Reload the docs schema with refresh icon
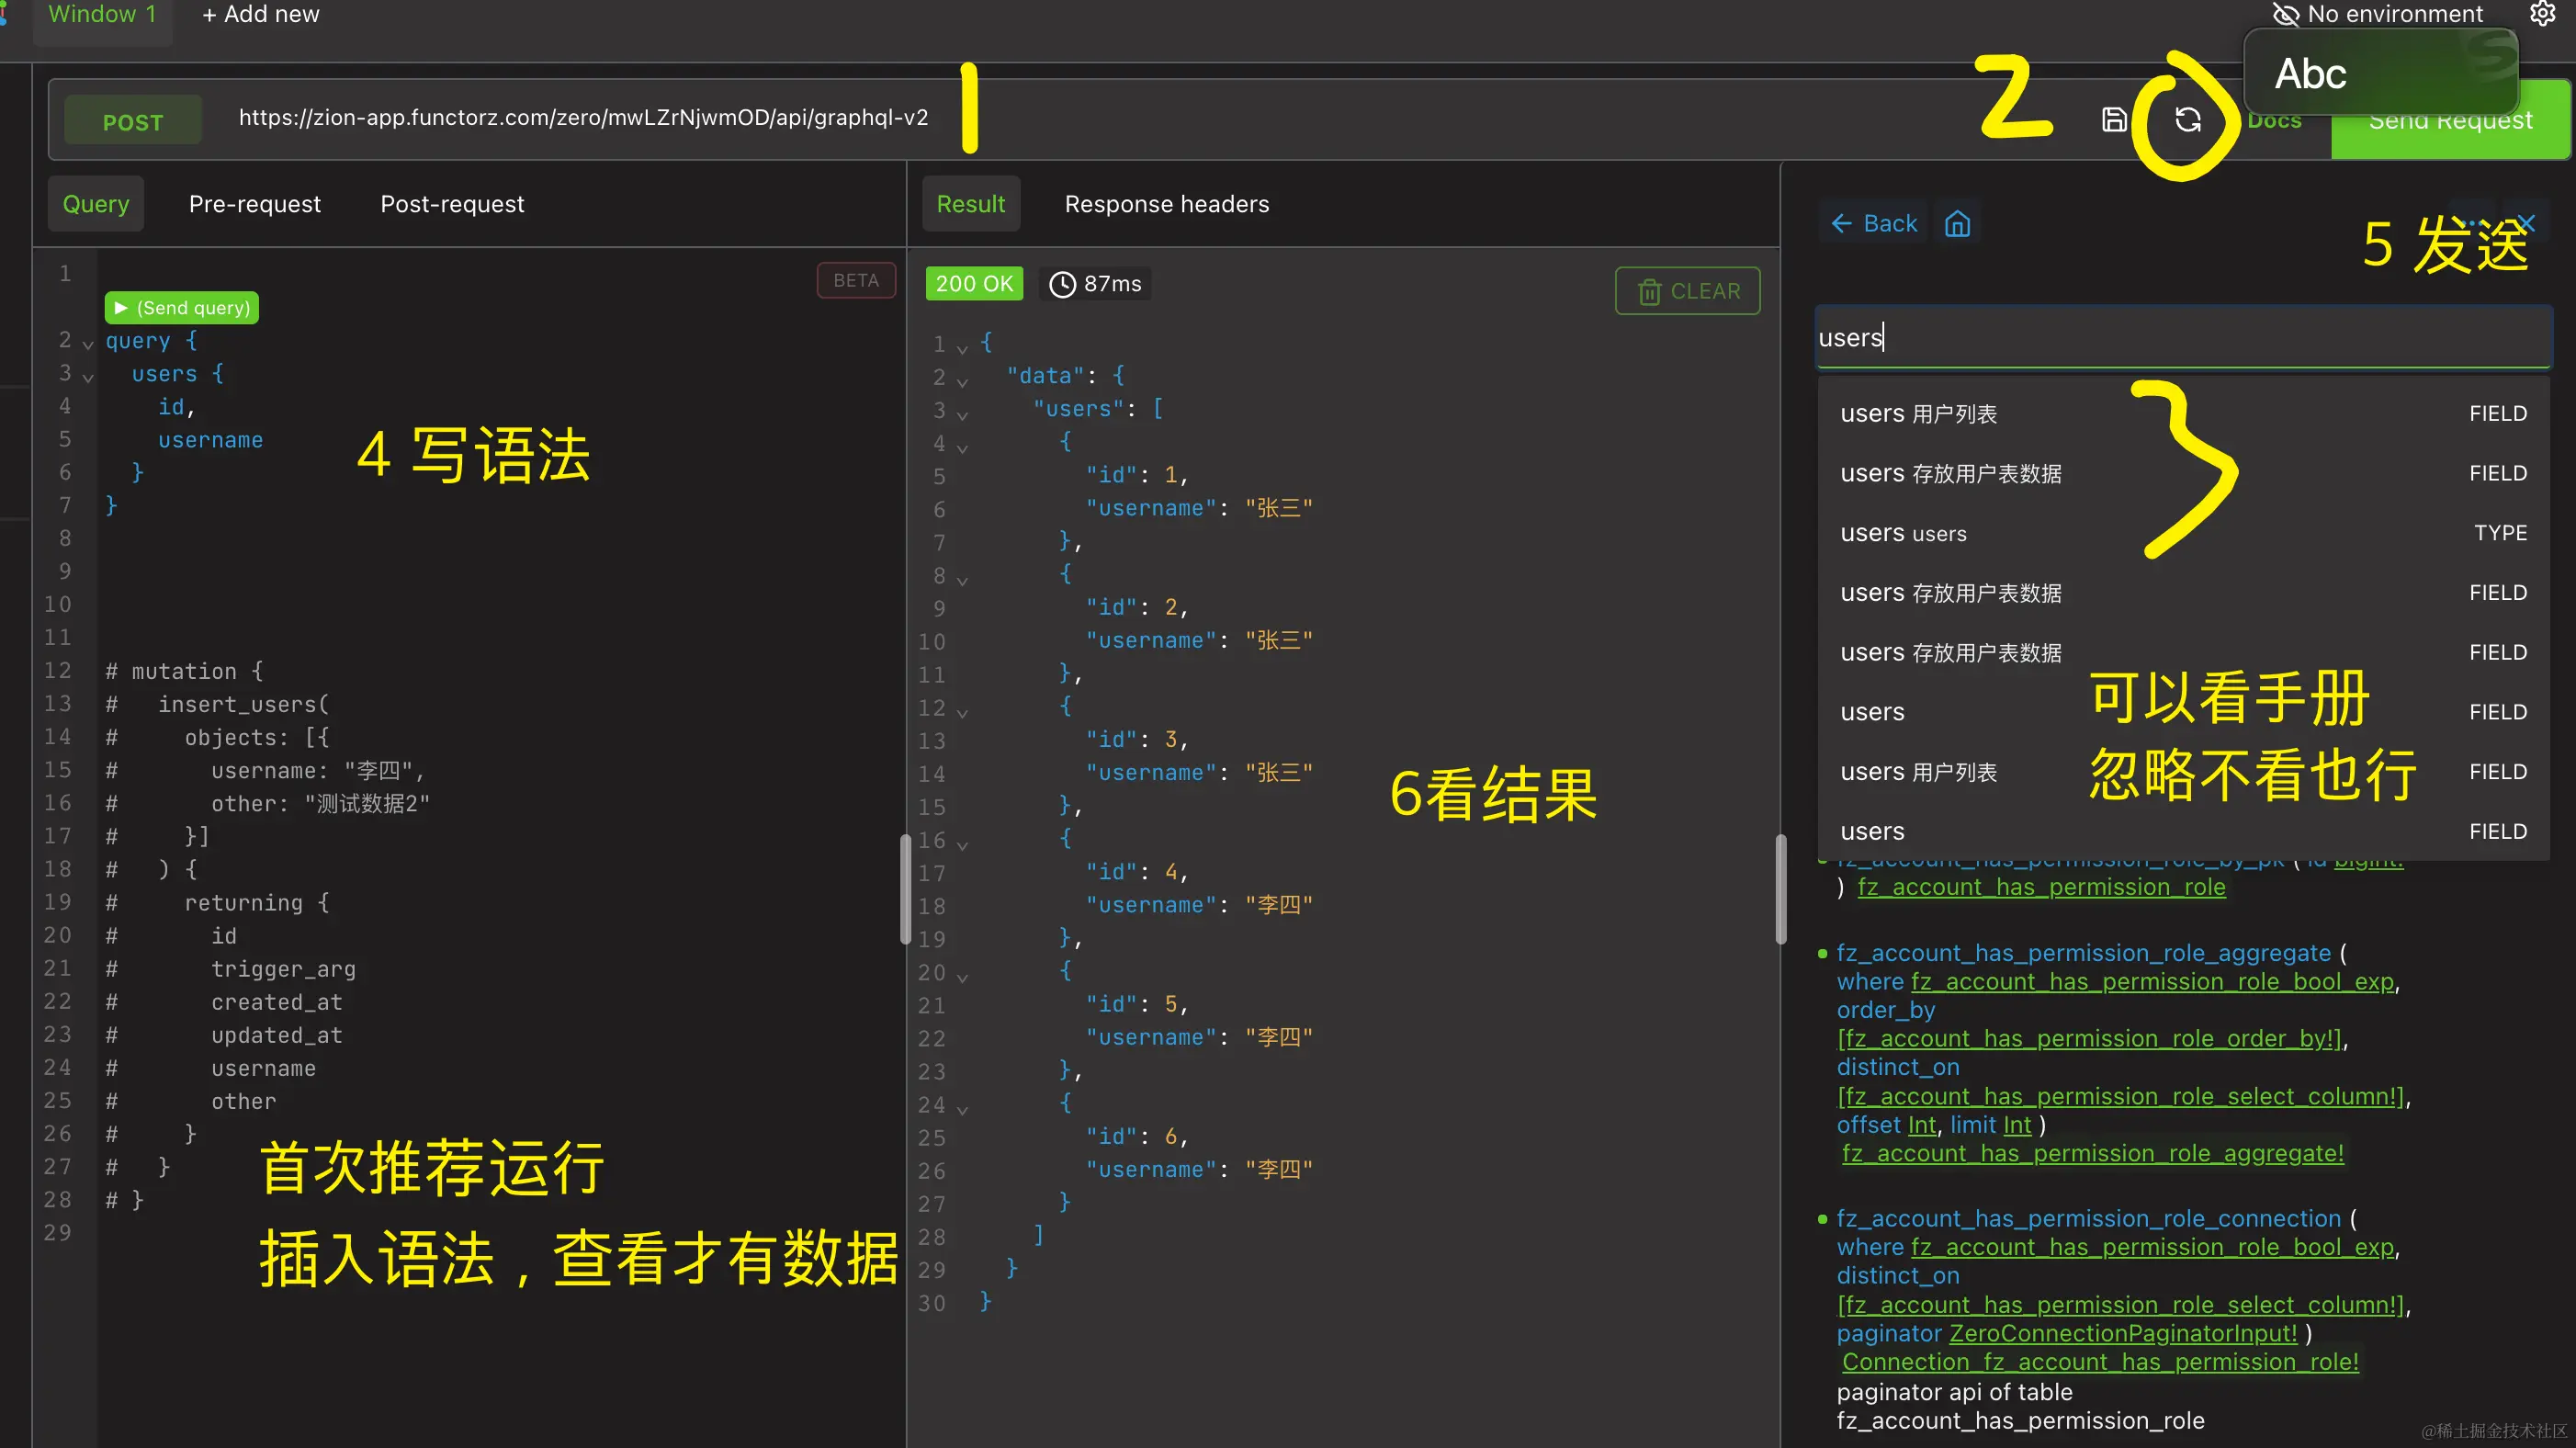 coord(2188,120)
